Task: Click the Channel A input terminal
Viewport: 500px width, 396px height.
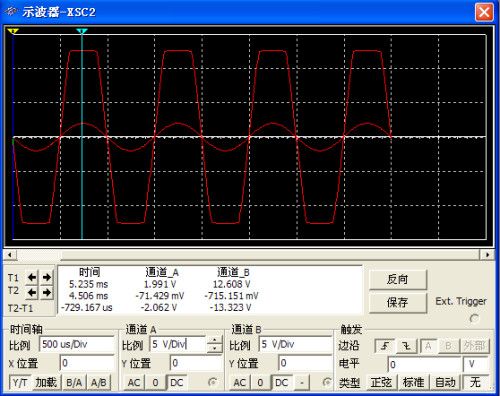Action: coord(212,382)
